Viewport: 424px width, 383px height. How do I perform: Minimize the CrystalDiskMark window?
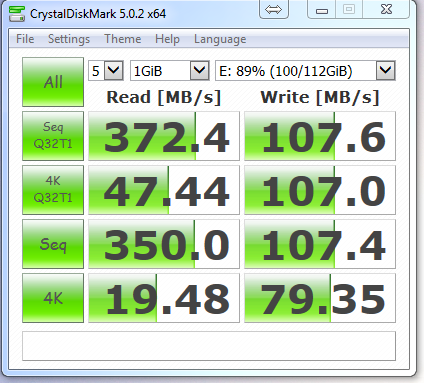pyautogui.click(x=322, y=9)
